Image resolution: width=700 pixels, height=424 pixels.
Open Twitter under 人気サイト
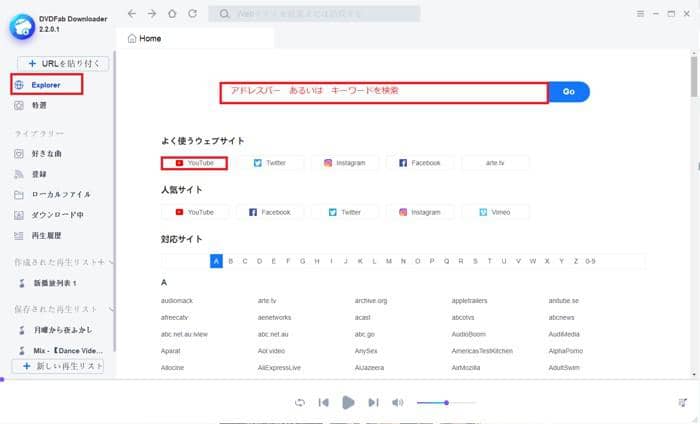[345, 212]
